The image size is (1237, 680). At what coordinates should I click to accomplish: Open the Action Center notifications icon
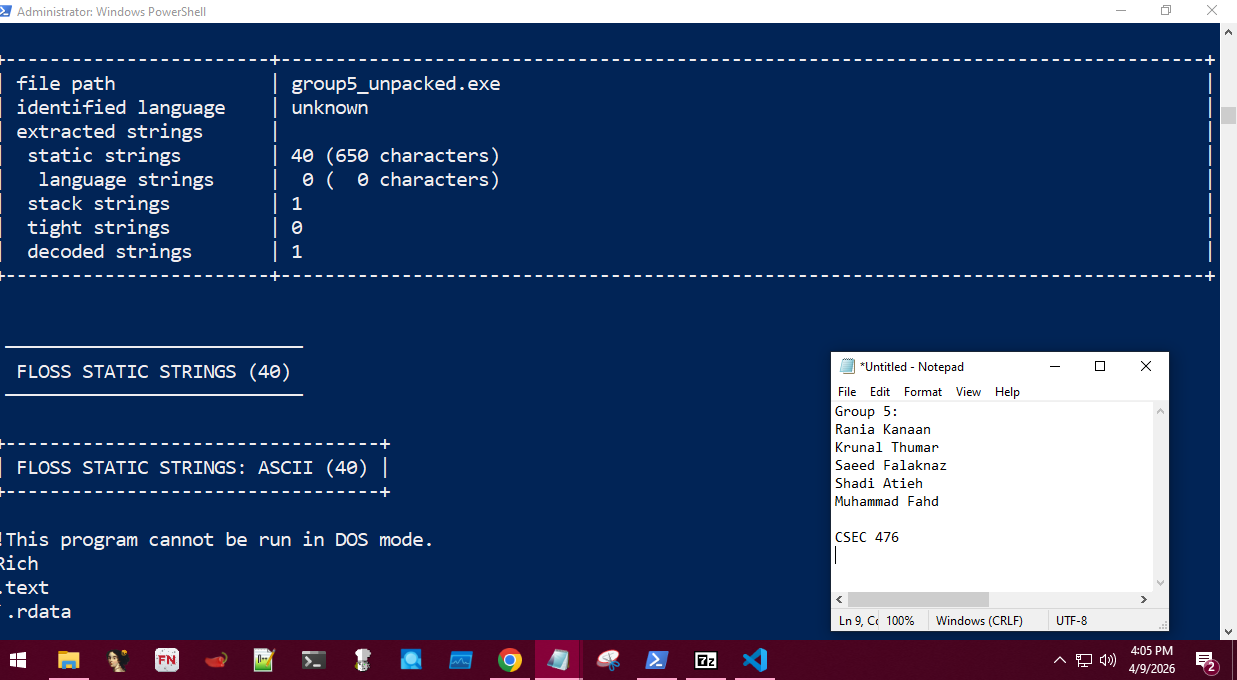pos(1207,660)
